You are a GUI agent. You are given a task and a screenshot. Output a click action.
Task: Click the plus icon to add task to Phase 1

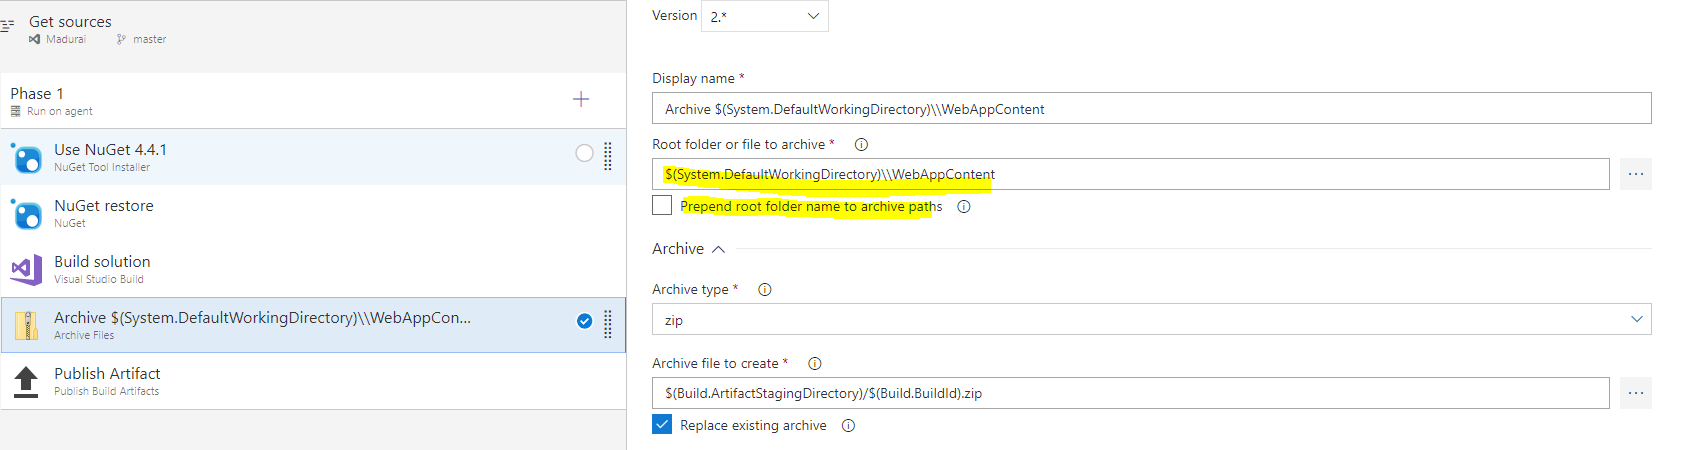coord(581,99)
